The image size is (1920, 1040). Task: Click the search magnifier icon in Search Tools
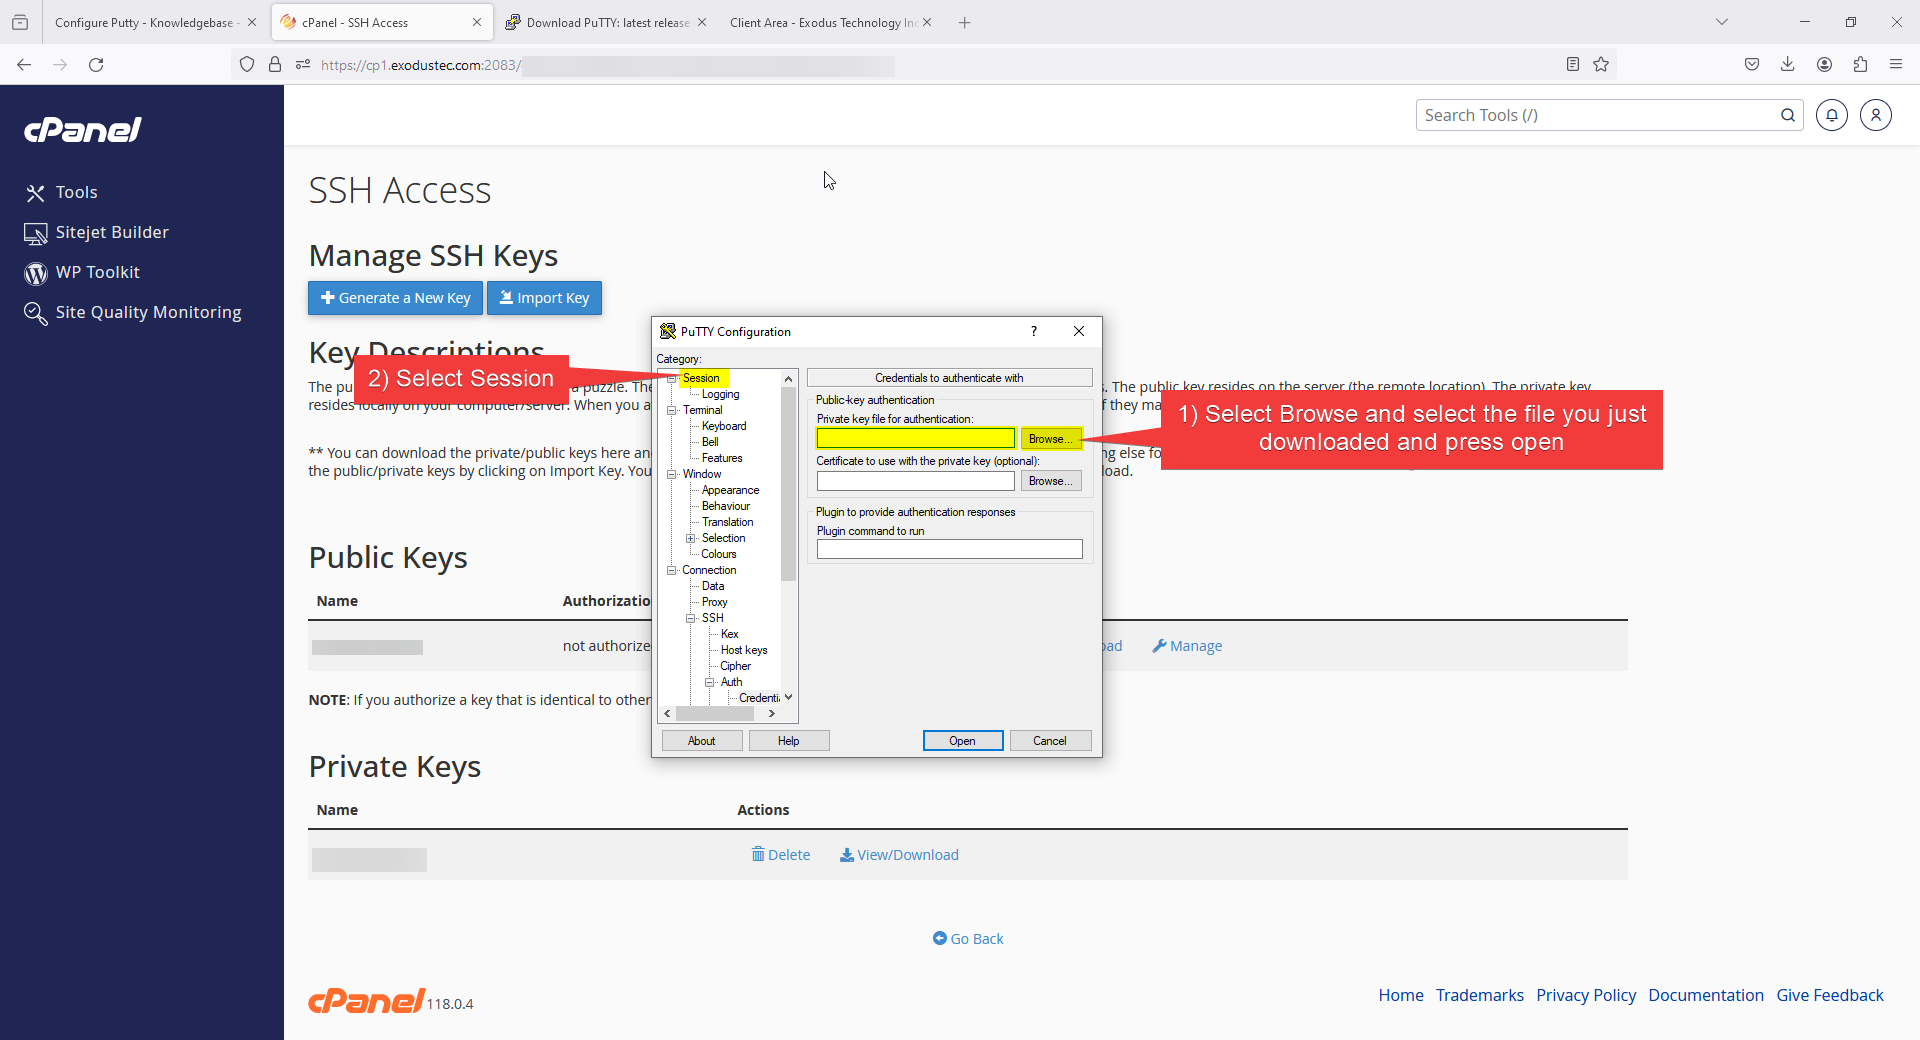click(1788, 115)
